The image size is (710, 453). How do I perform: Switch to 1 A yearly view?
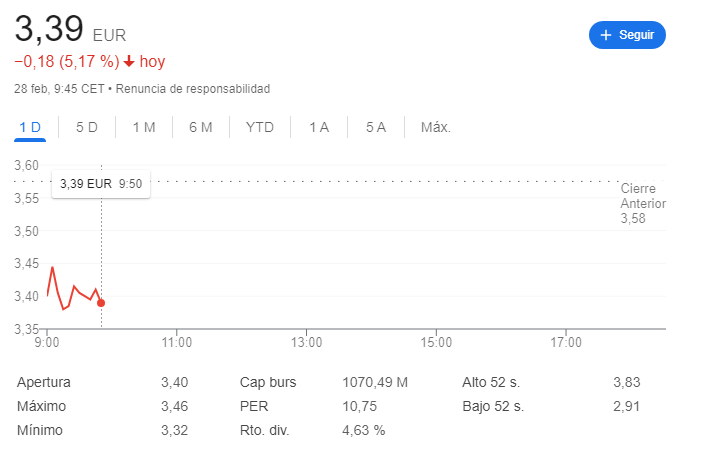pos(319,127)
